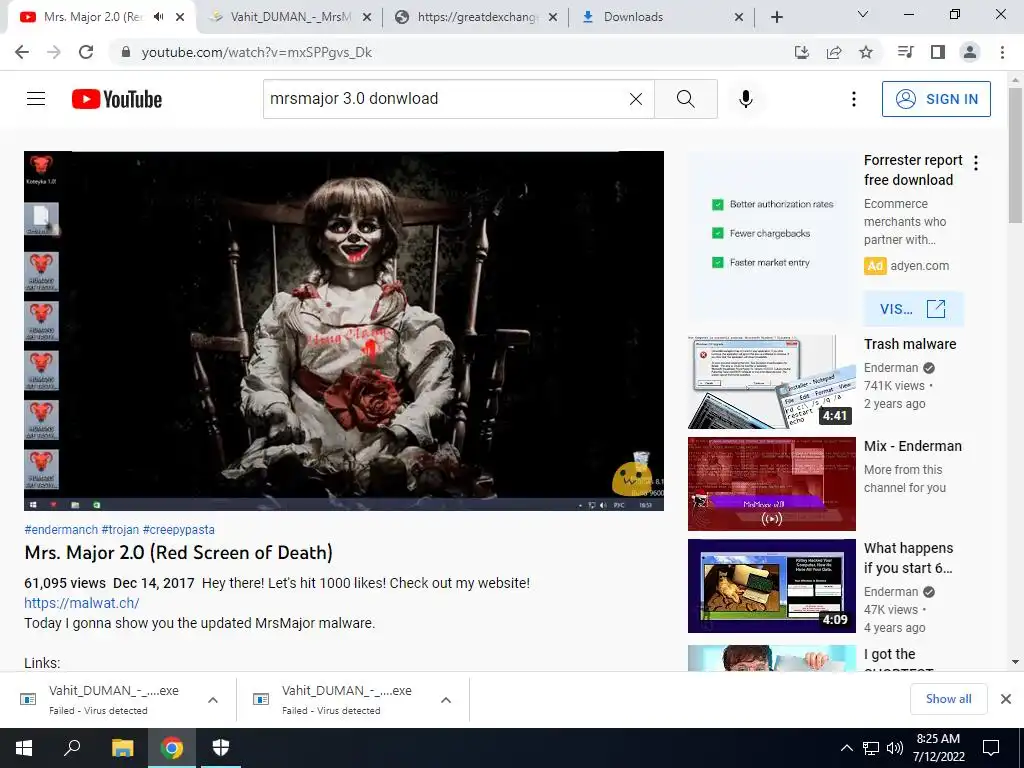Start voice search with the microphone
The image size is (1024, 768).
746,99
